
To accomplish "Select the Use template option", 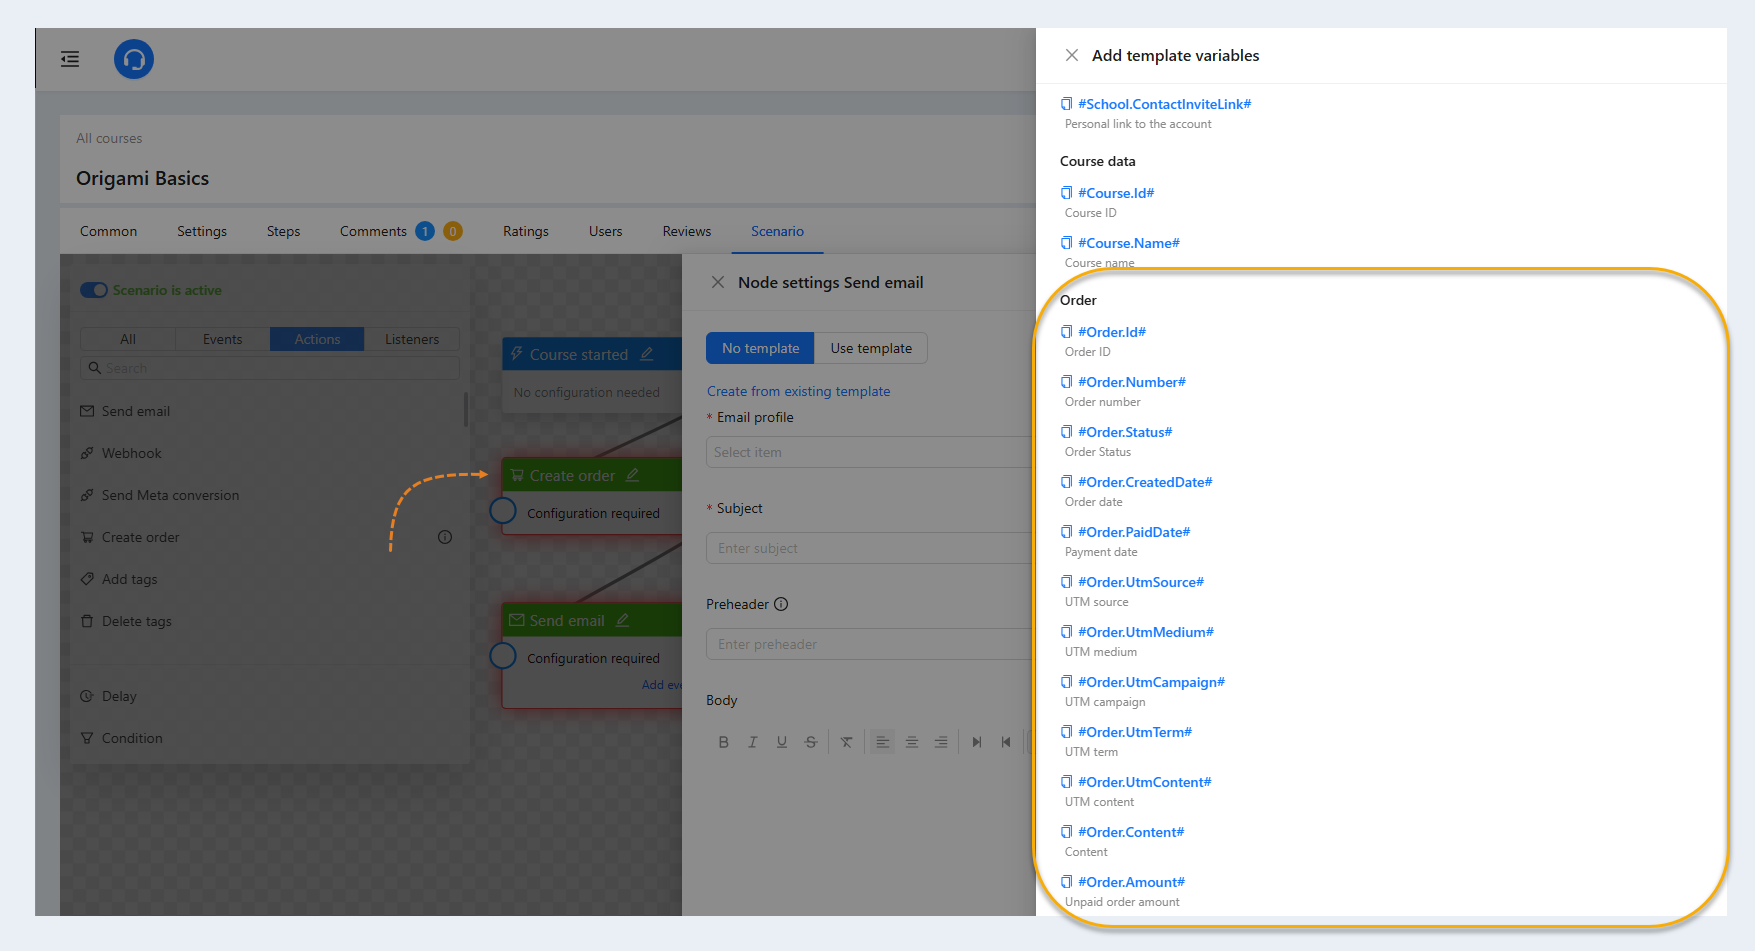I will tap(871, 348).
